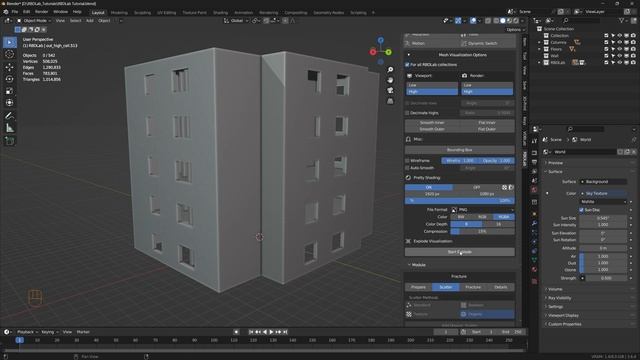
Task: Select the Annotate tool
Action: click(x=10, y=116)
